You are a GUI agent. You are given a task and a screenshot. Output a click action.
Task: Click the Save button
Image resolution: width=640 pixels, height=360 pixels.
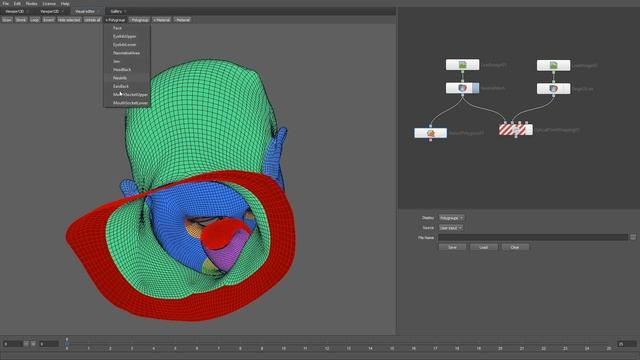pos(452,247)
